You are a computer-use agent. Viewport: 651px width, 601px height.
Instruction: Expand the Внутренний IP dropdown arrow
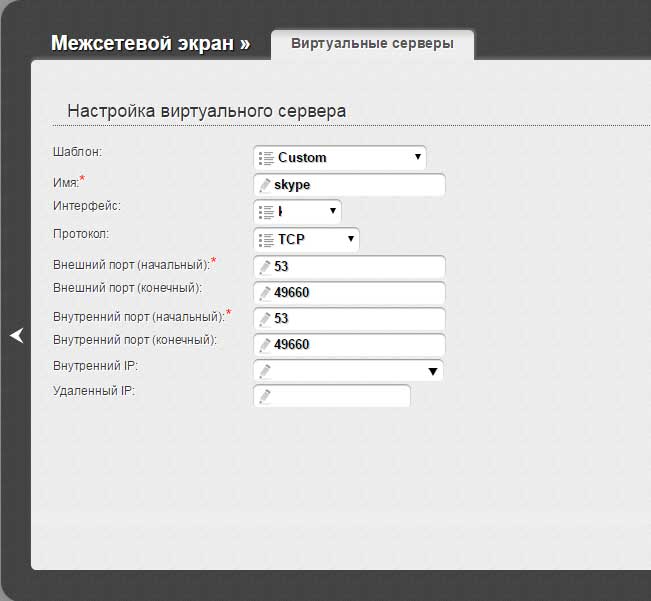(433, 371)
